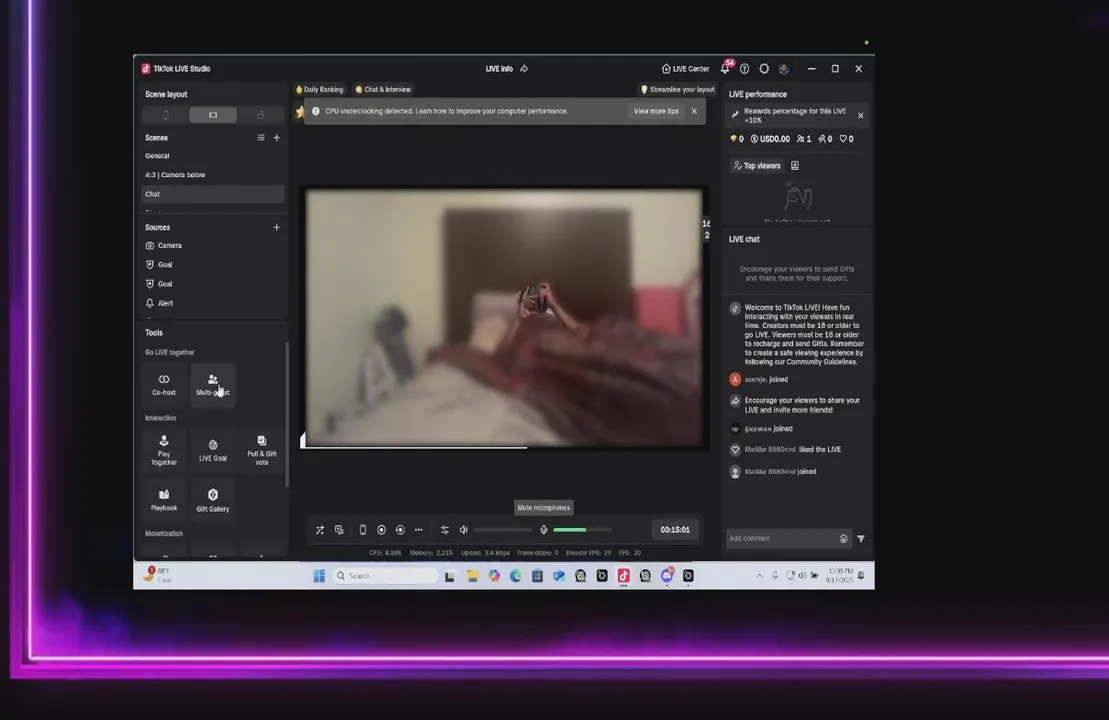Viewport: 1109px width, 720px height.
Task: Click the magic wand effects icon
Action: 320,530
